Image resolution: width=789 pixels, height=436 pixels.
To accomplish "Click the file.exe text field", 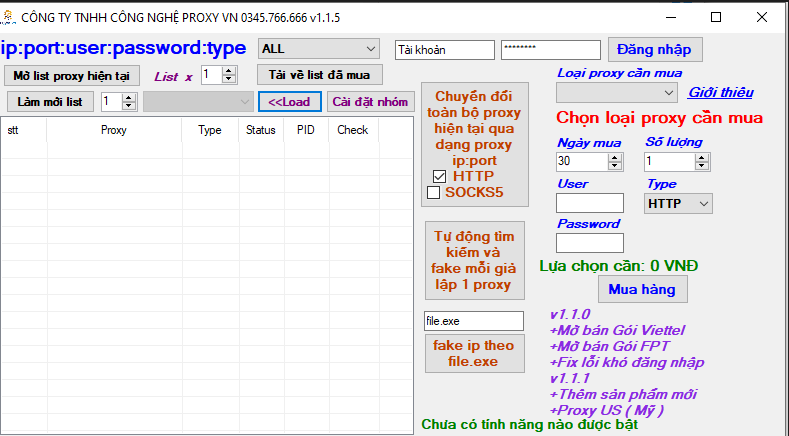I will coord(473,321).
